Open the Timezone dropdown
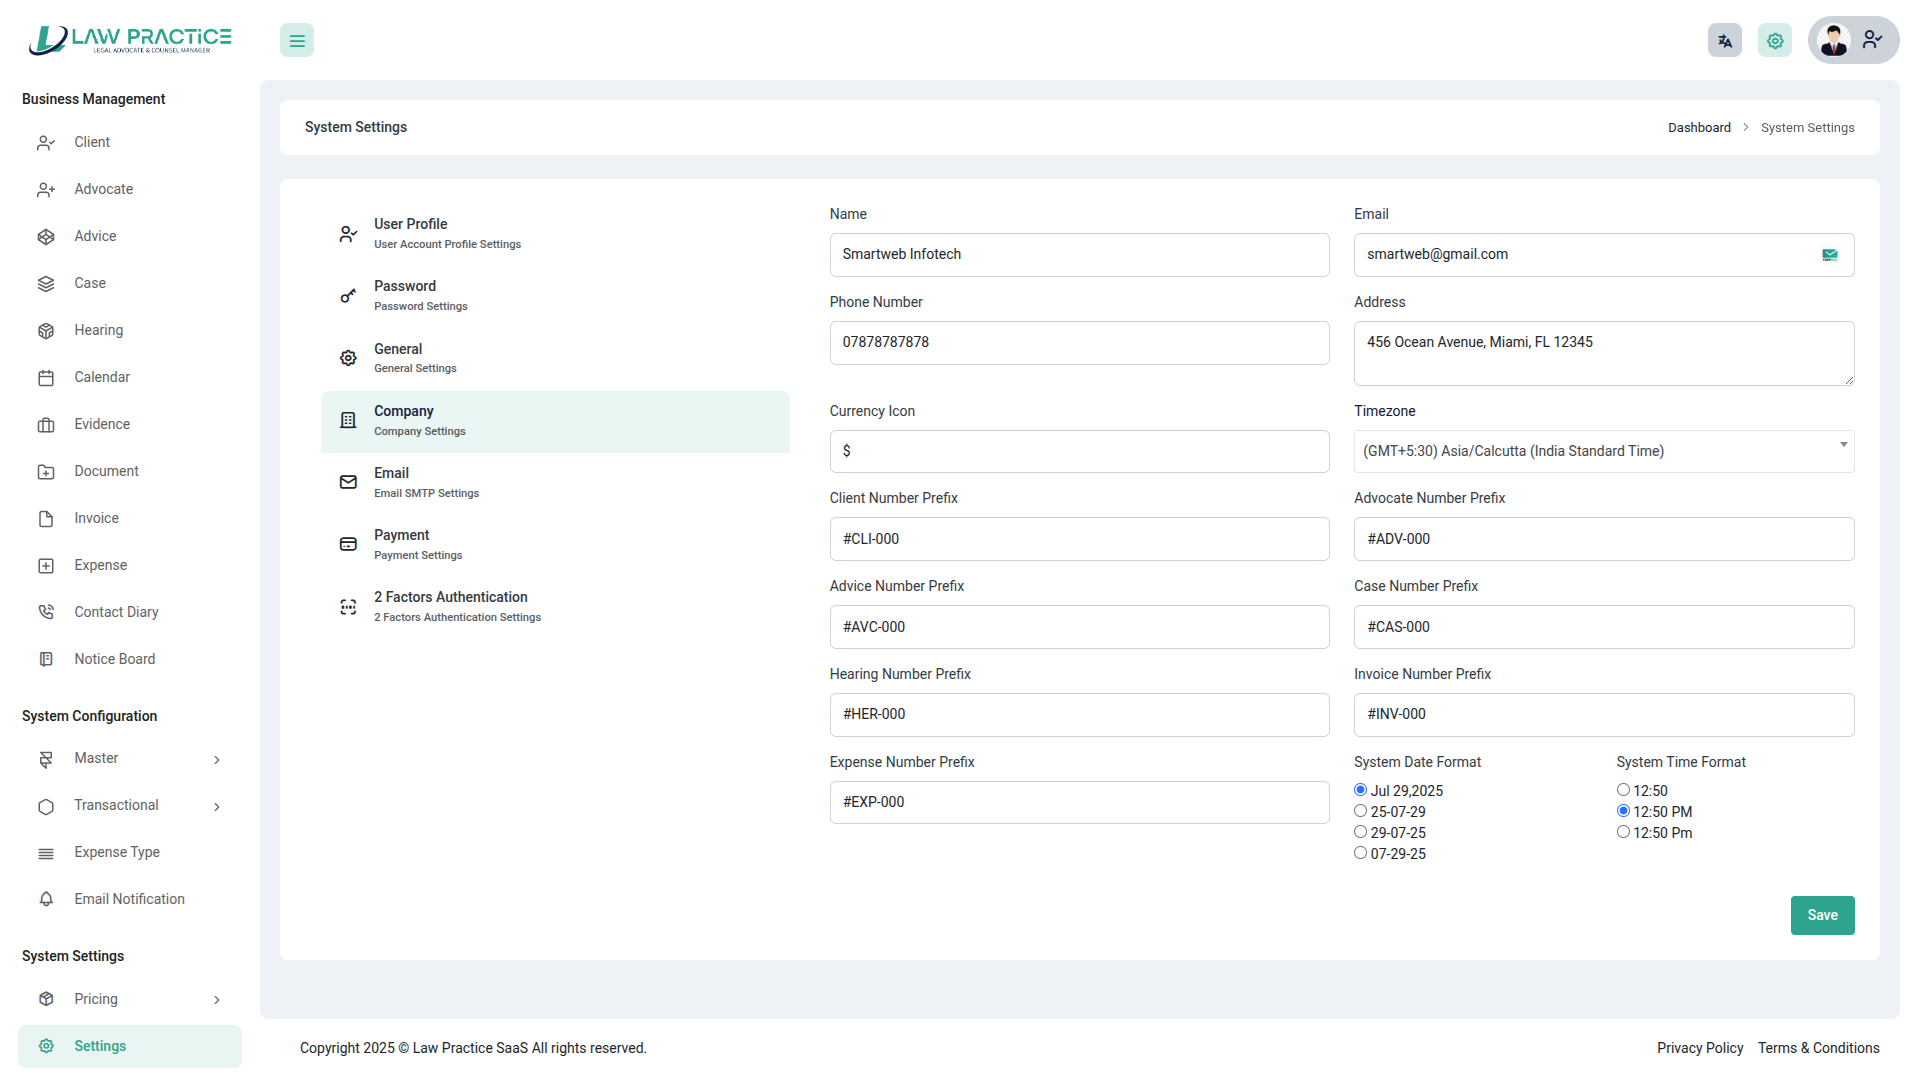This screenshot has height=1080, width=1920. (x=1603, y=451)
